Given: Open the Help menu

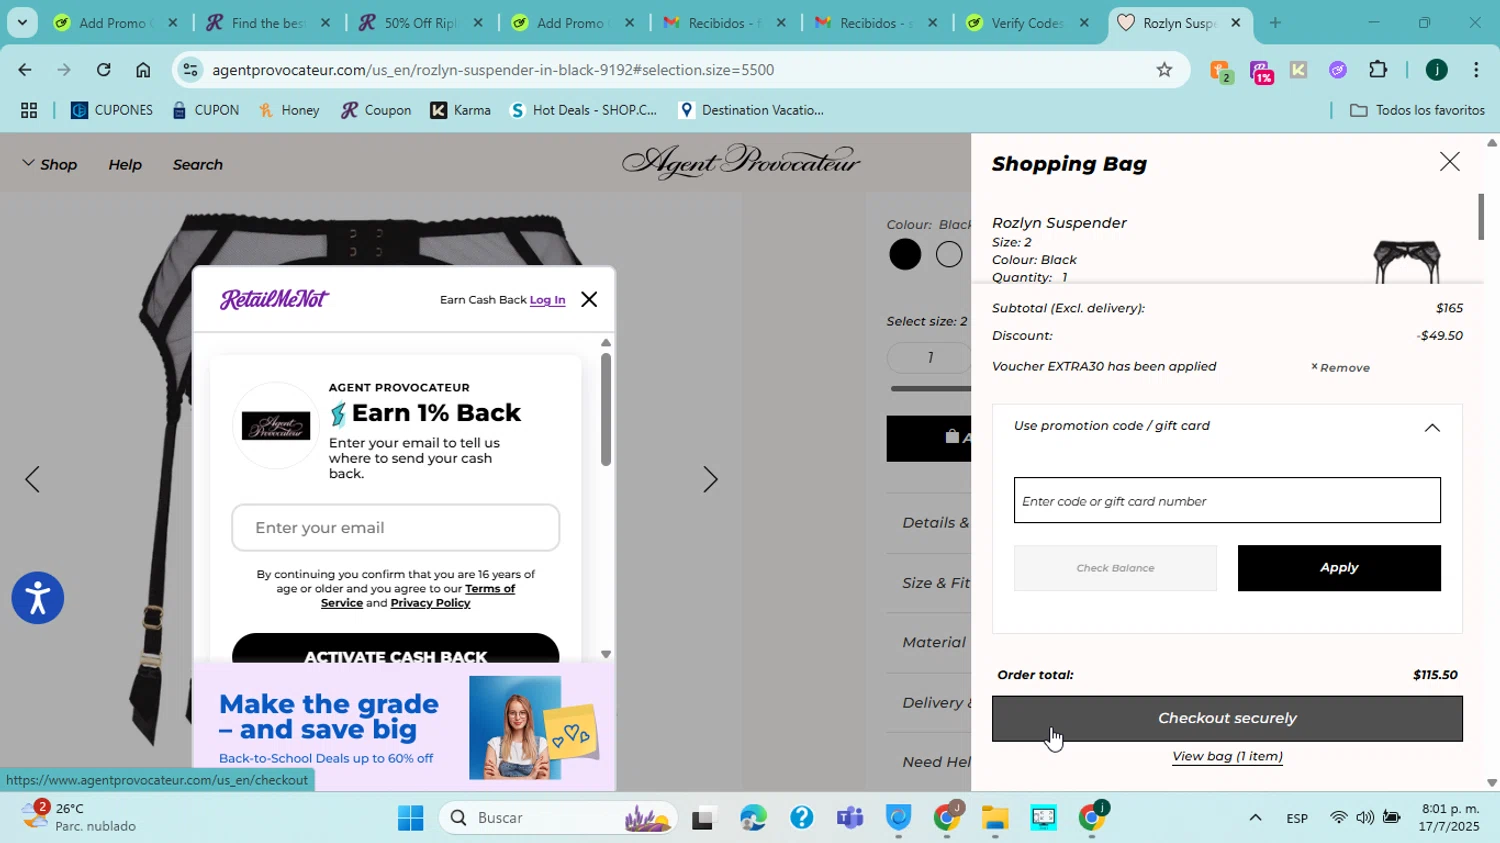Looking at the screenshot, I should [x=125, y=164].
